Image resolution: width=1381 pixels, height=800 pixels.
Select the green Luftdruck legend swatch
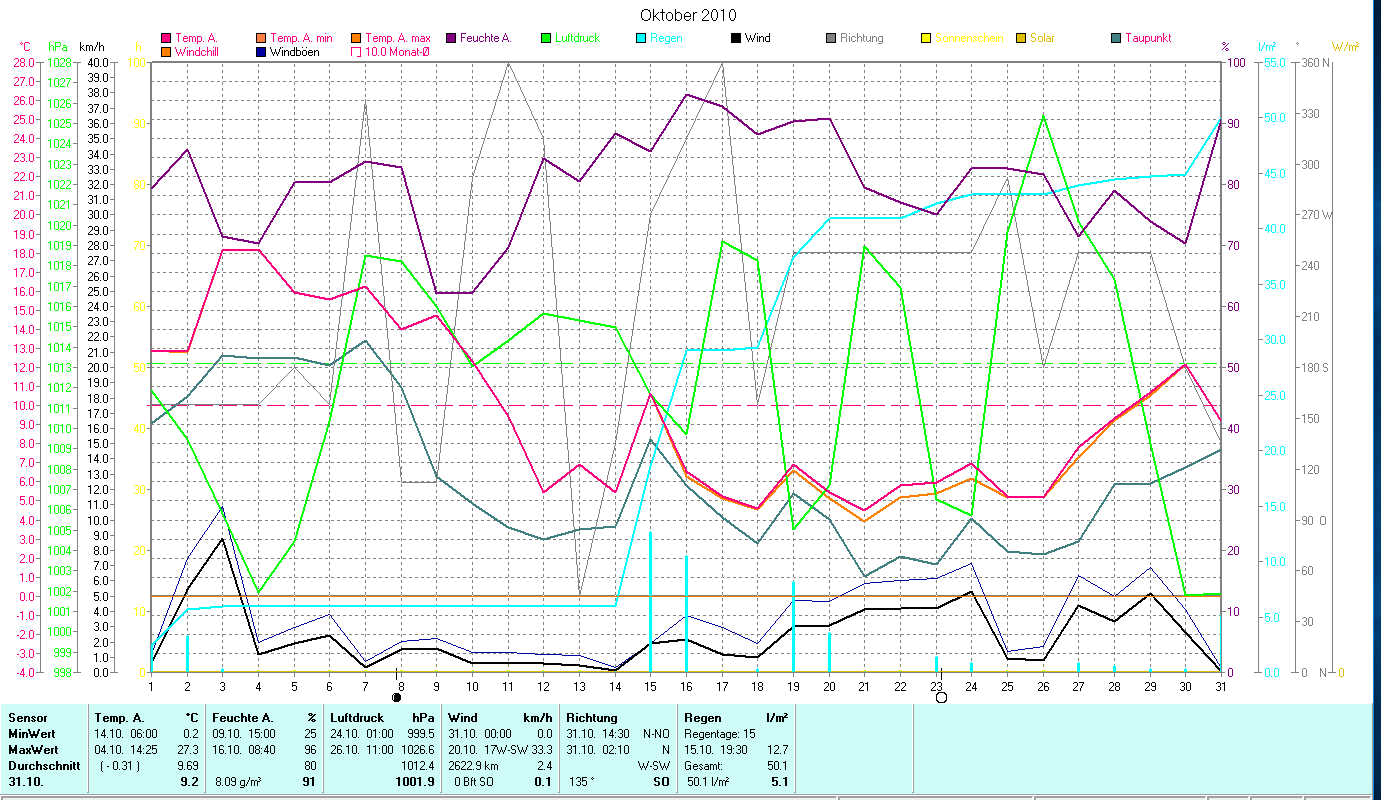click(547, 38)
